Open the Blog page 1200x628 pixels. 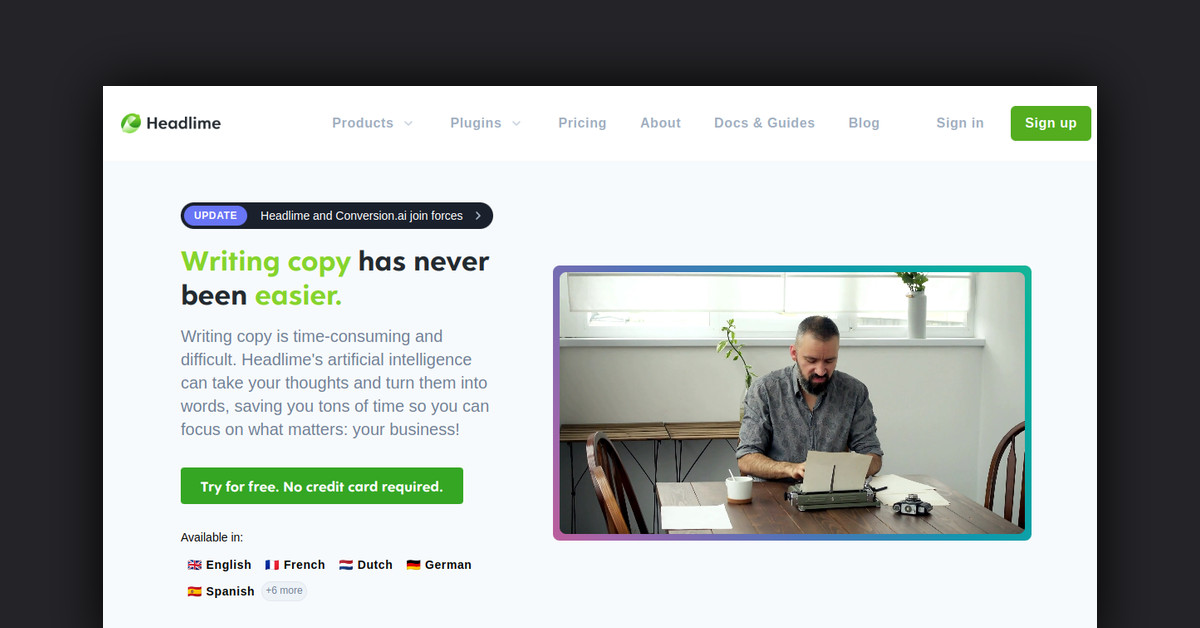tap(864, 123)
